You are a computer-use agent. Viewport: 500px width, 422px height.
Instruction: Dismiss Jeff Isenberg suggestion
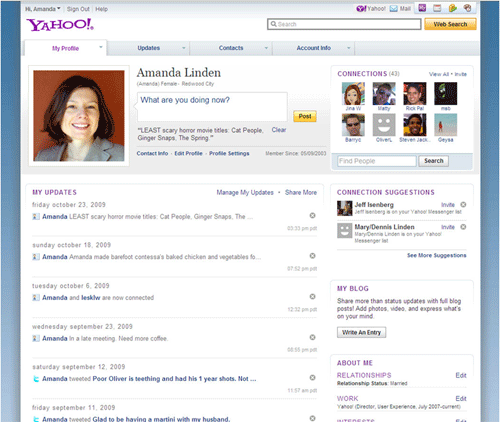(463, 205)
